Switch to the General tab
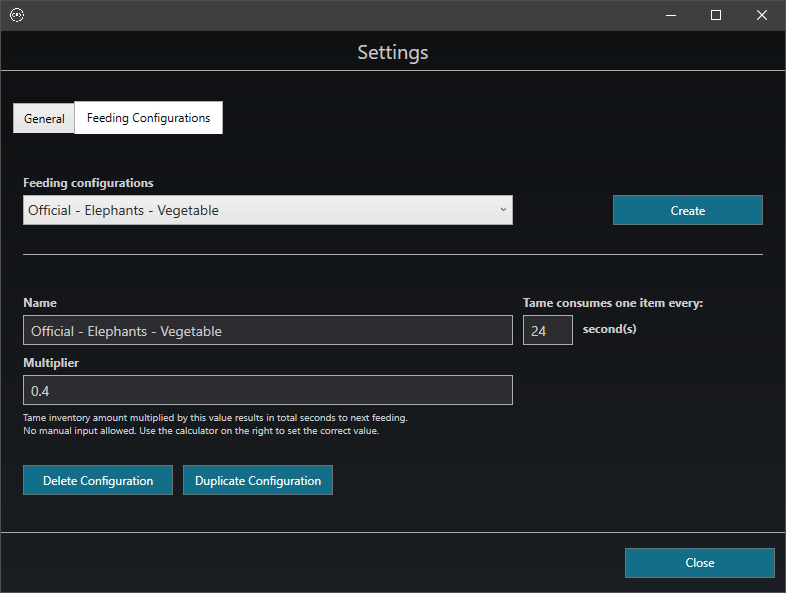Screen dimensions: 786x593 (x=44, y=118)
